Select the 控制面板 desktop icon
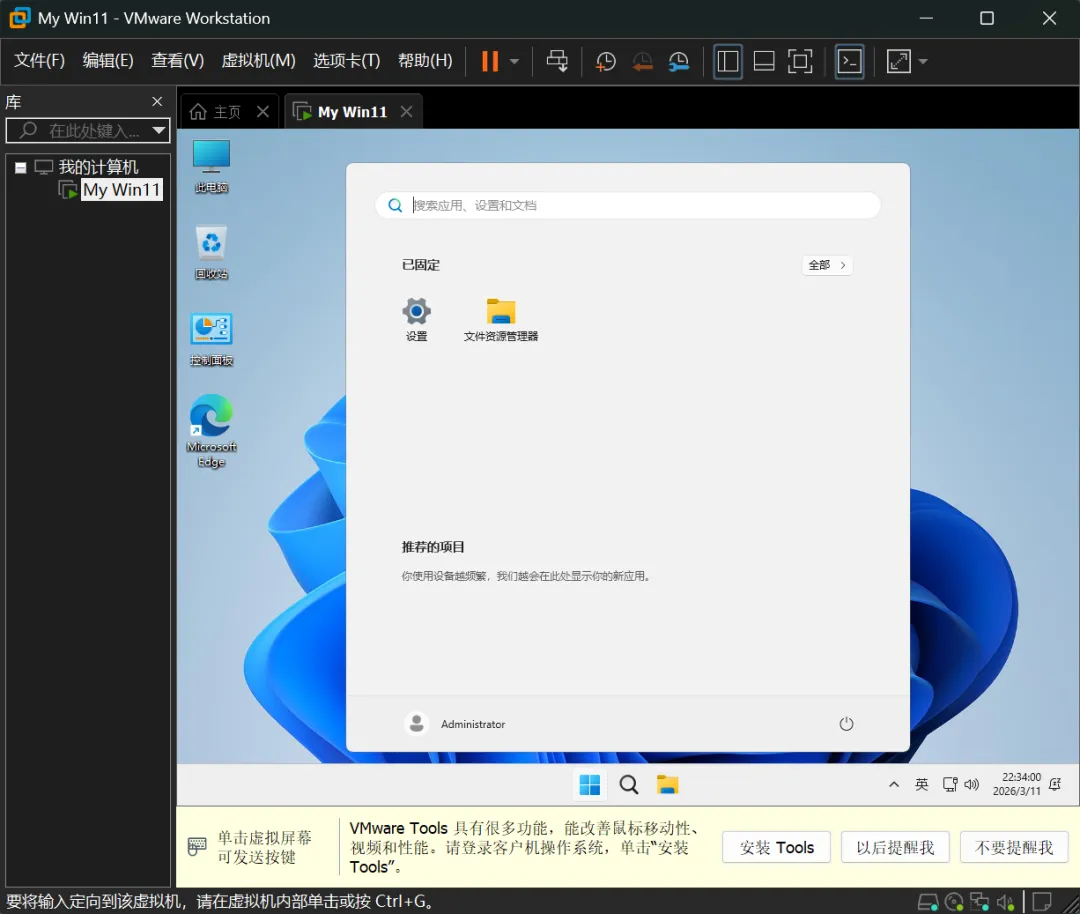 tap(211, 339)
